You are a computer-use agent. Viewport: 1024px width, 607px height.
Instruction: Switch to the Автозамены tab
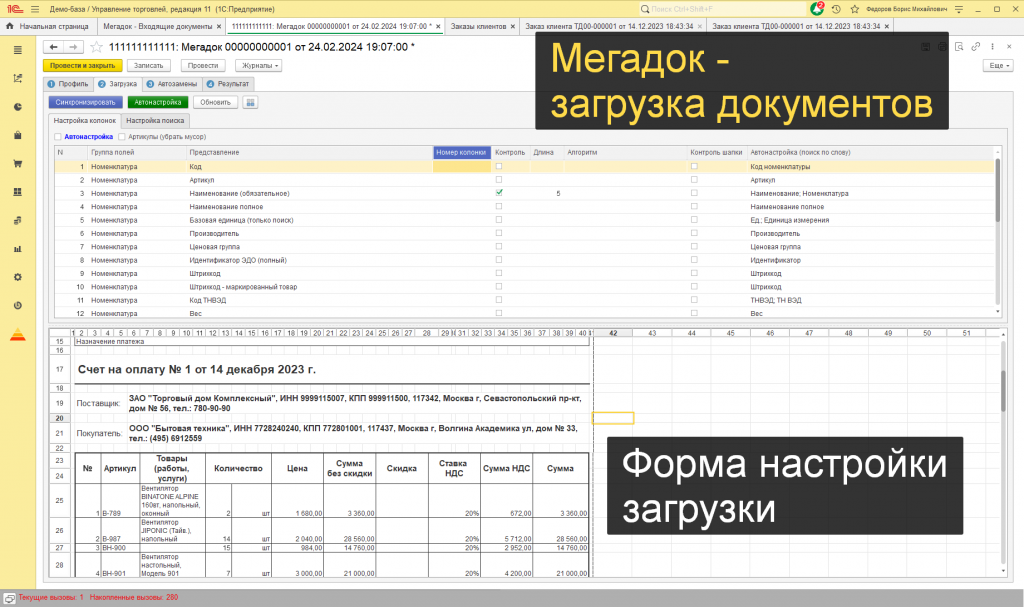172,84
